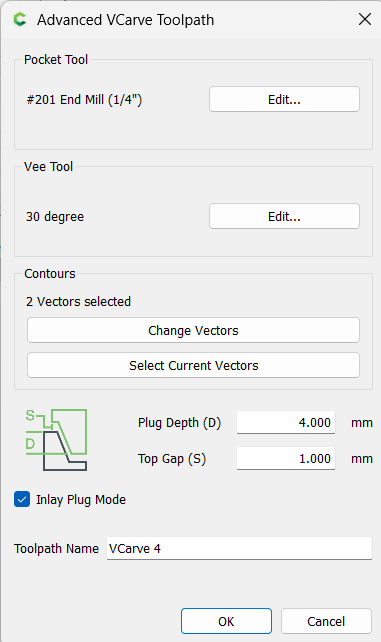Click Select Current Vectors button
Image resolution: width=381 pixels, height=642 pixels.
pos(193,365)
